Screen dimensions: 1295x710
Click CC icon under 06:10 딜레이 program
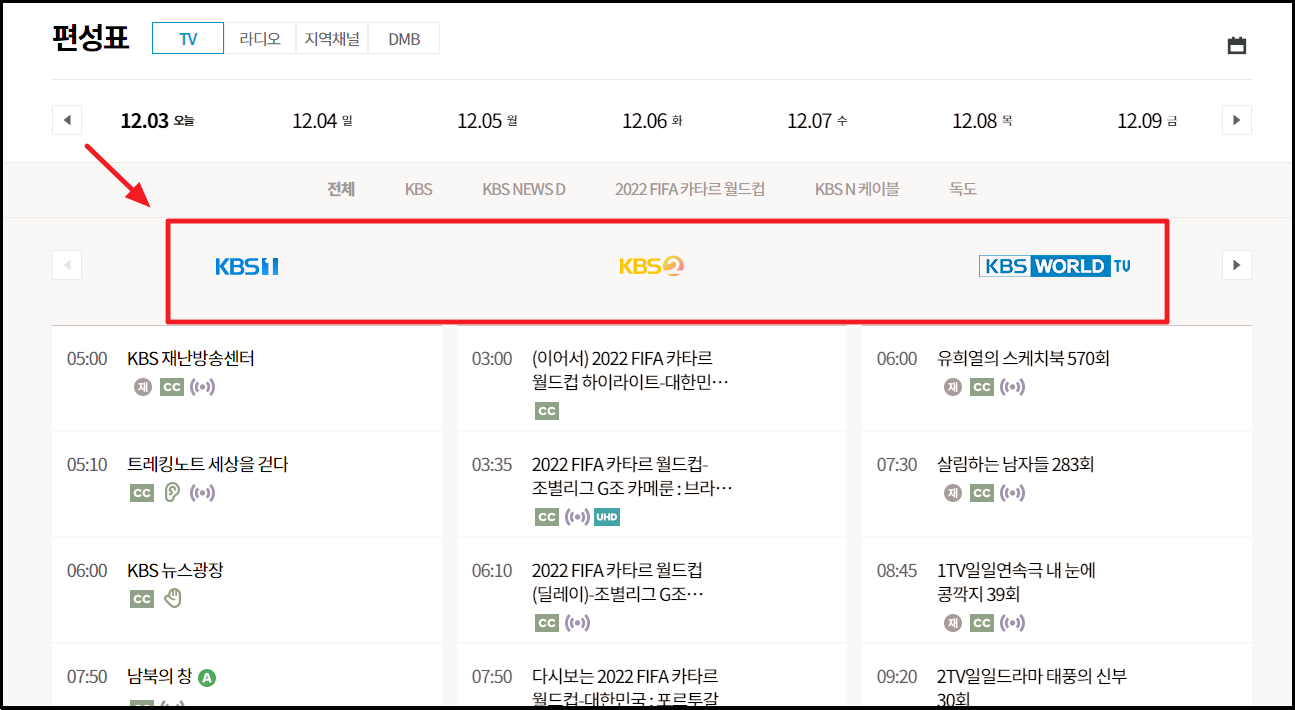click(x=547, y=623)
